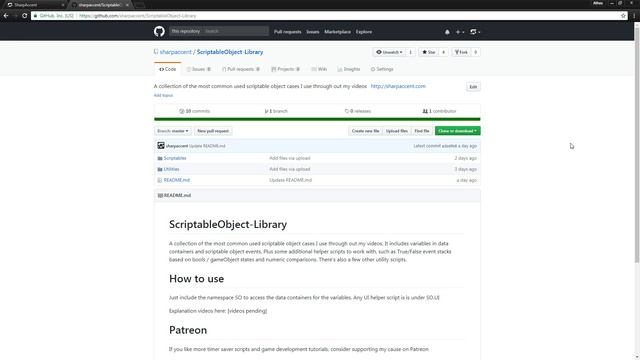Open the Branch master dropdown

[173, 131]
